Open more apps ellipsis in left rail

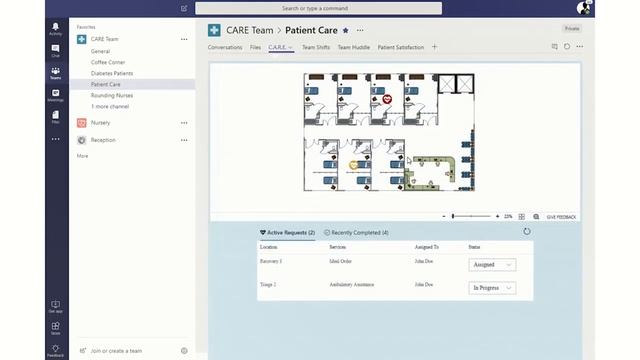56,139
